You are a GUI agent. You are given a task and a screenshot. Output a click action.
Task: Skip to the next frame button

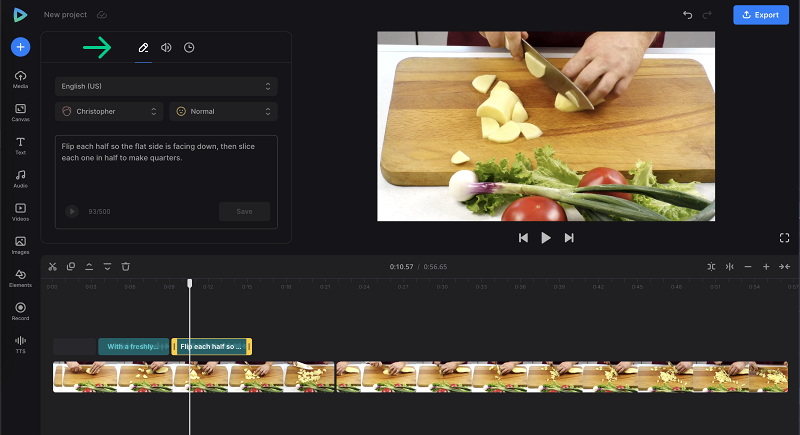pyautogui.click(x=569, y=238)
